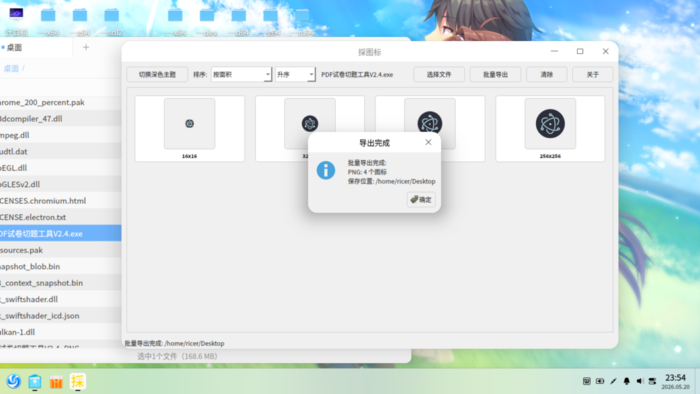Open the yellow 採 app taskbar icon
The image size is (700, 394).
click(x=78, y=382)
